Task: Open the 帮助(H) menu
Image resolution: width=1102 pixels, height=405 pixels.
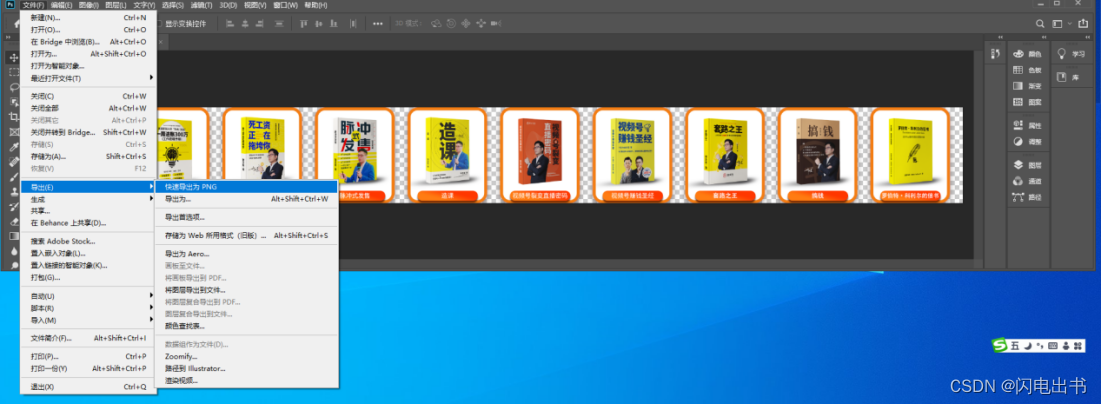Action: 316,5
